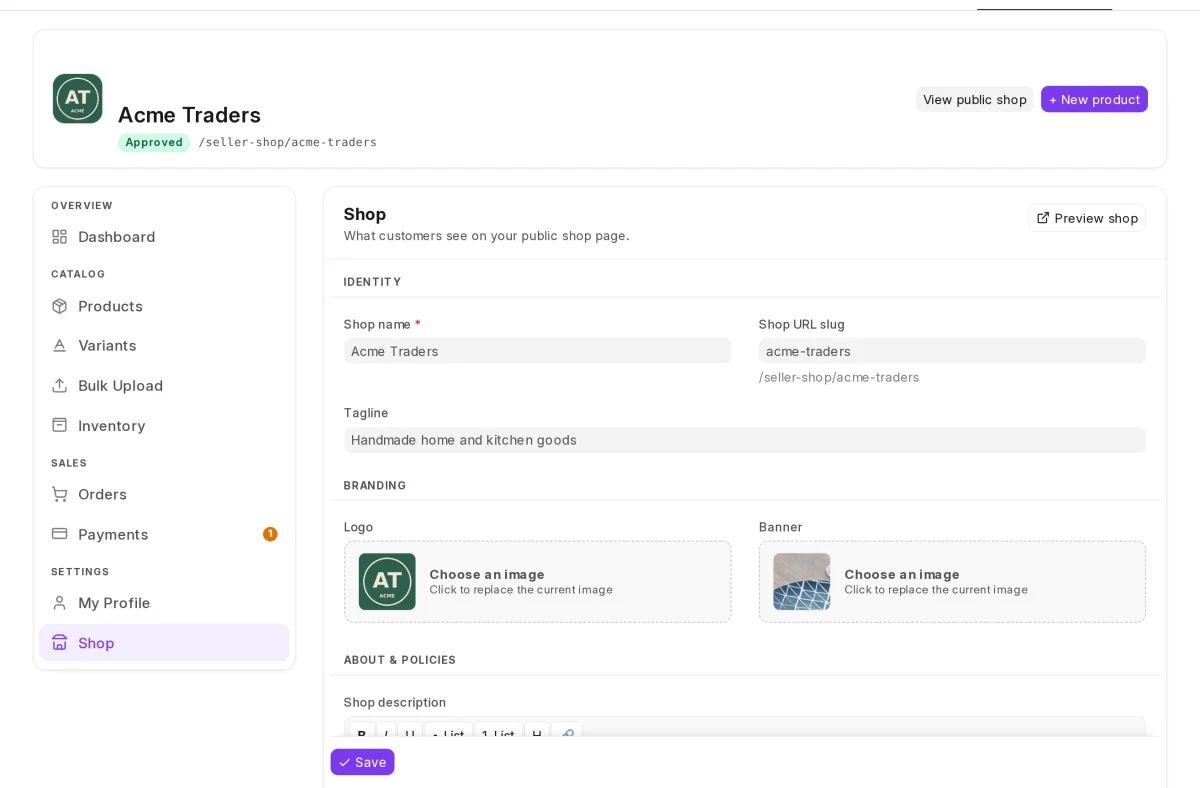Click the green Approved status badge
The height and width of the screenshot is (788, 1200).
(154, 142)
